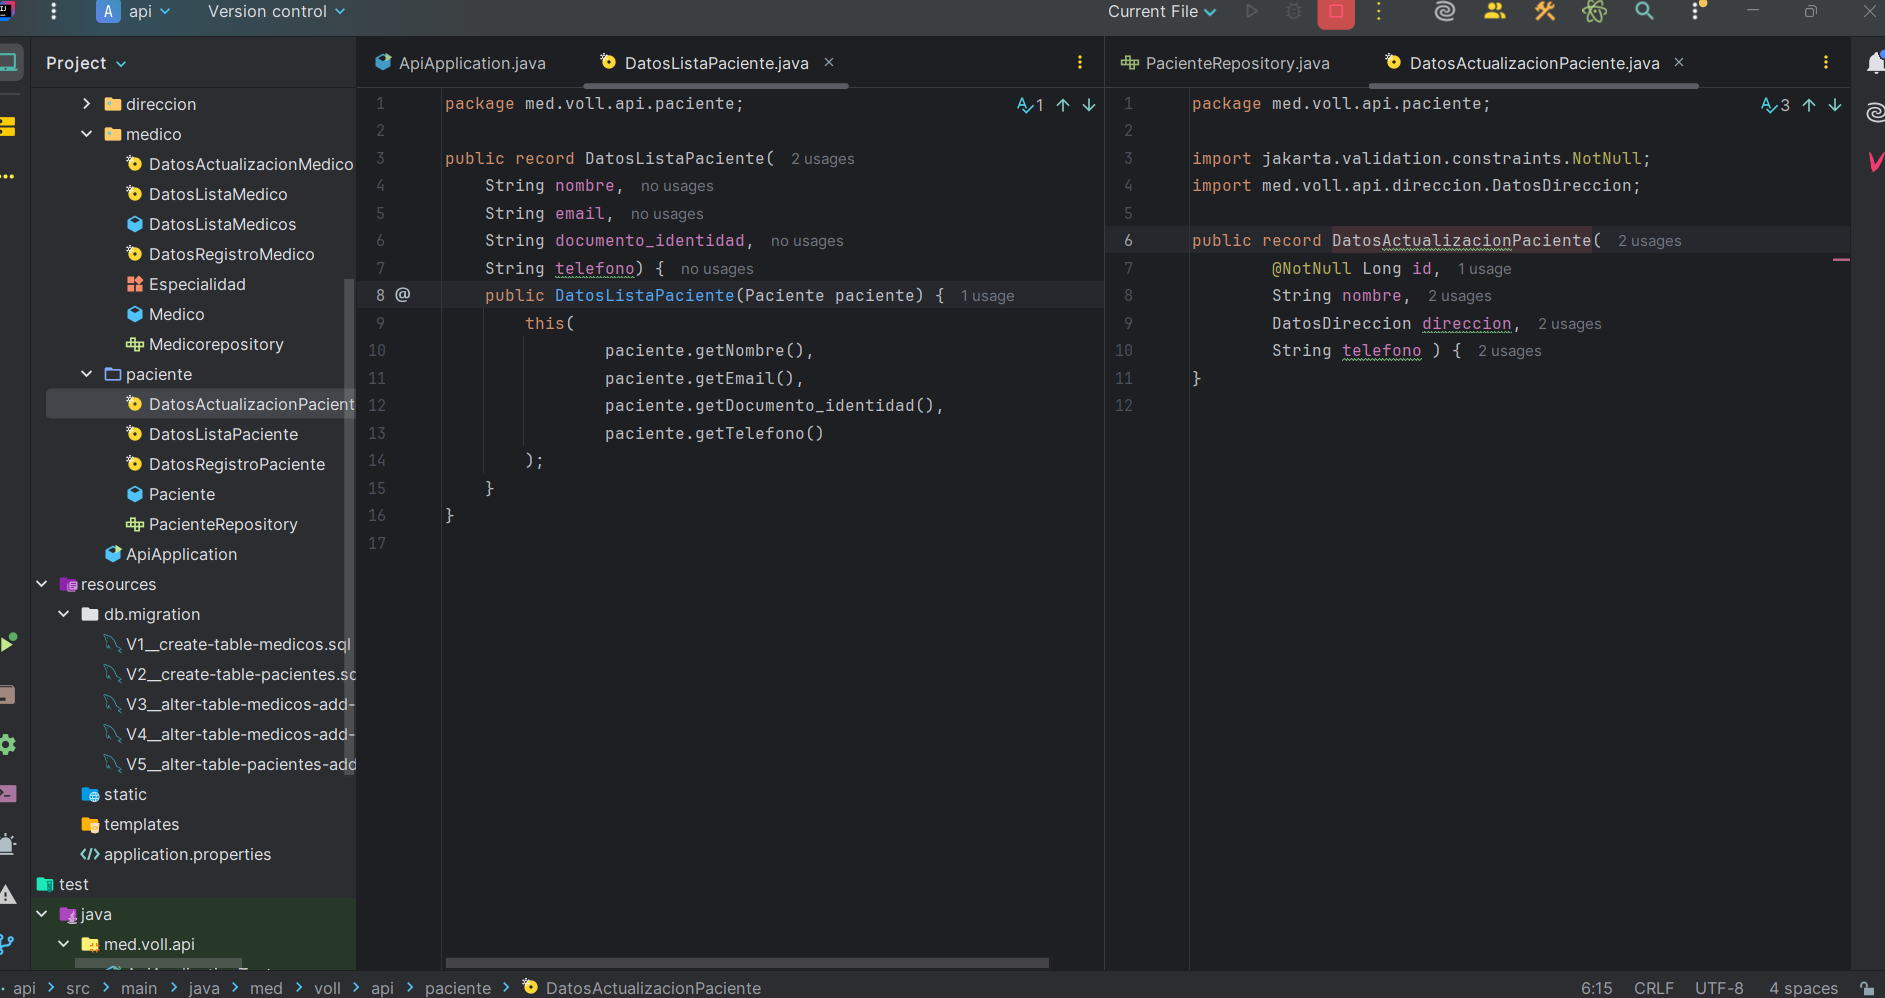
Task: Collapse the med.voll.api test package
Action: (x=64, y=944)
